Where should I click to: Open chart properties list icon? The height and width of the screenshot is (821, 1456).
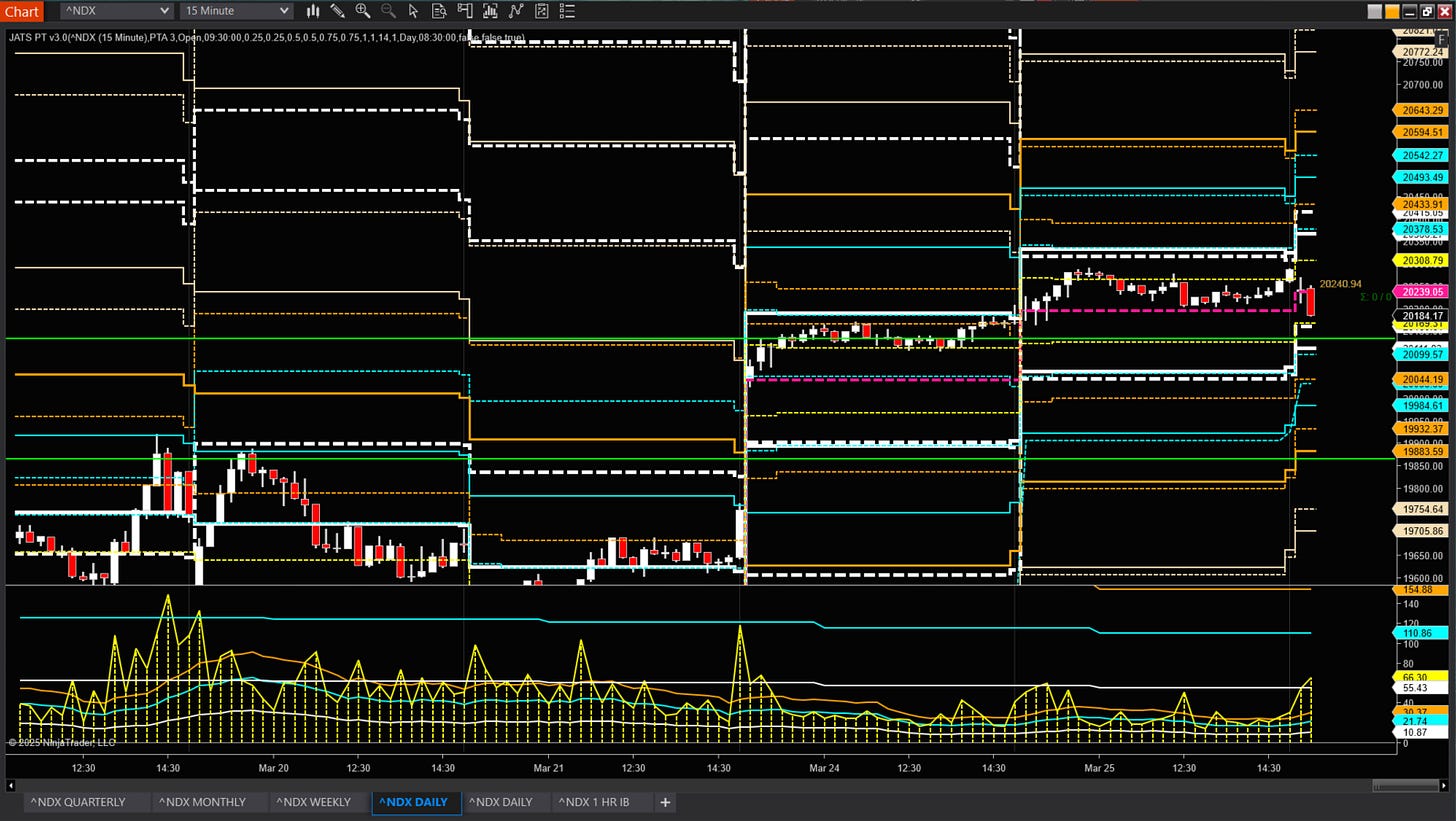[x=567, y=11]
